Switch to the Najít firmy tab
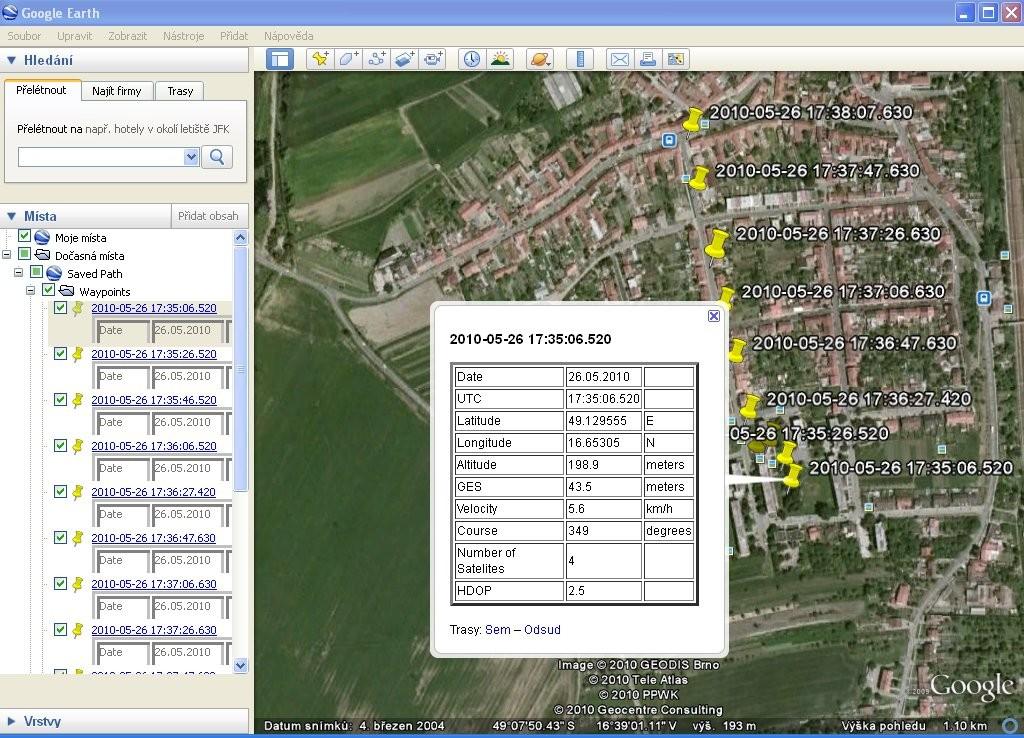1024x738 pixels. tap(117, 91)
